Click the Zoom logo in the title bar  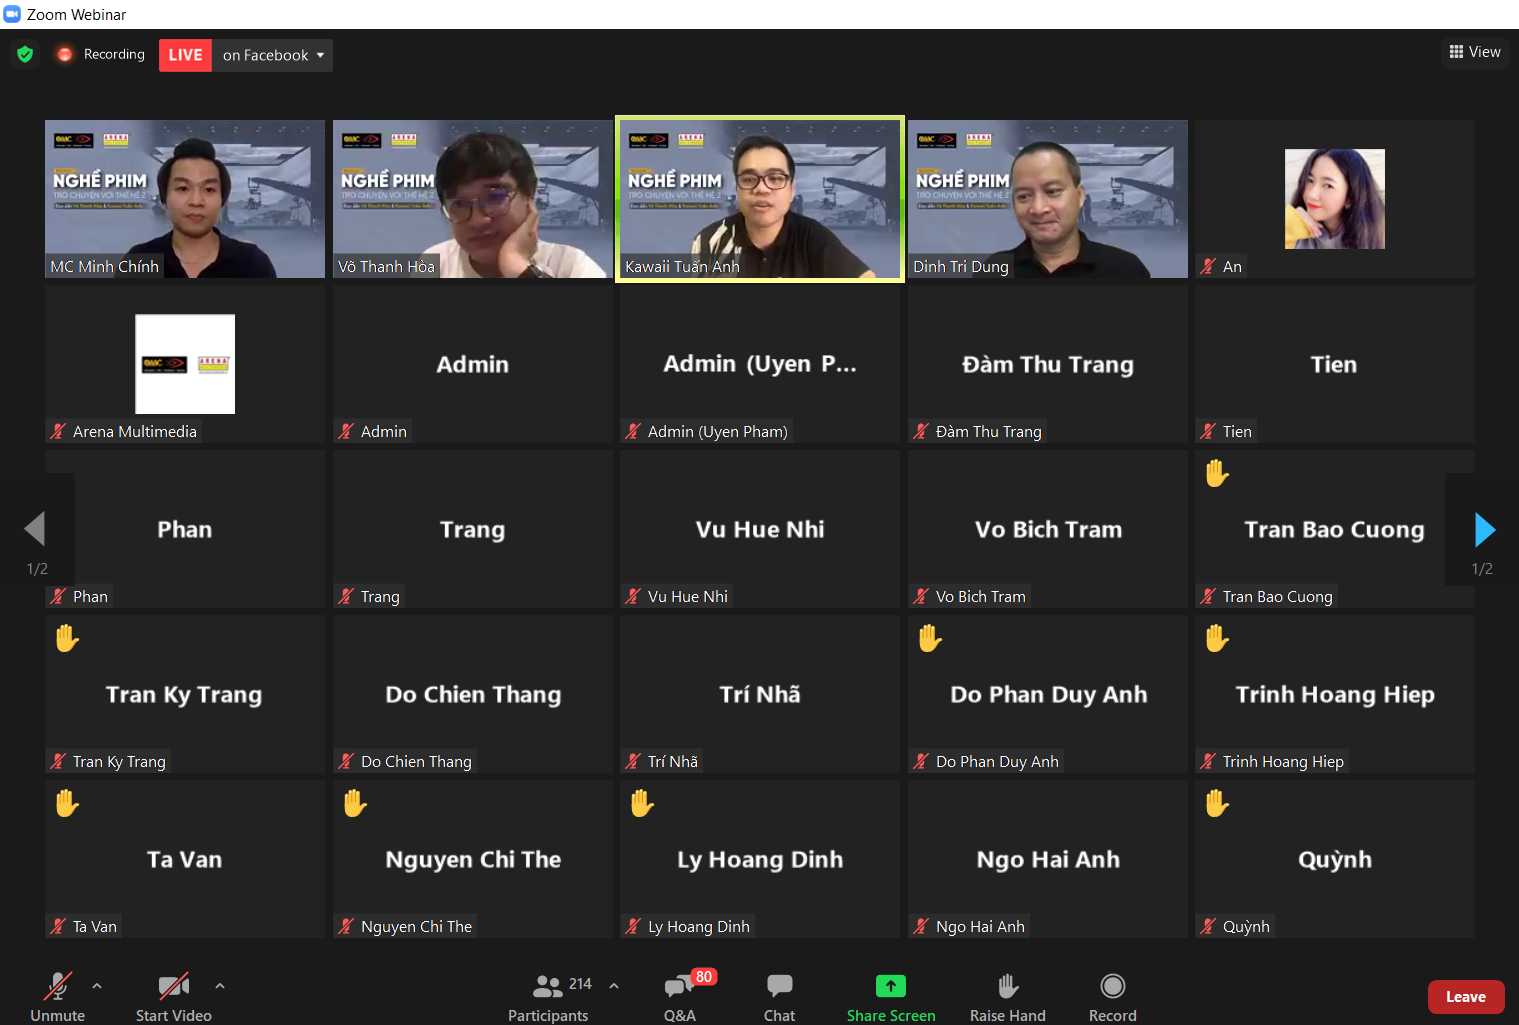click(x=12, y=14)
